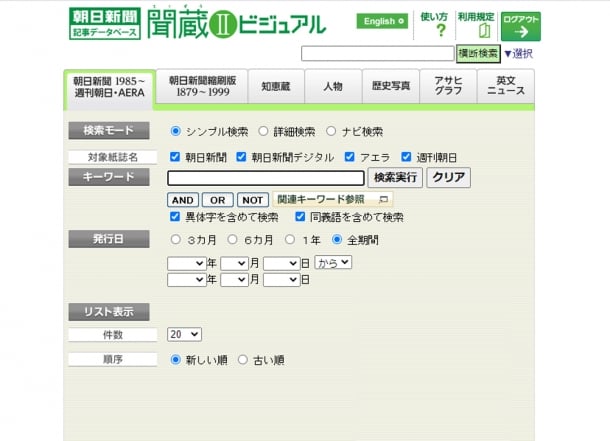Screen dimensions: 610x441
Task: Expand the ▼選択 selector
Action: [518, 54]
